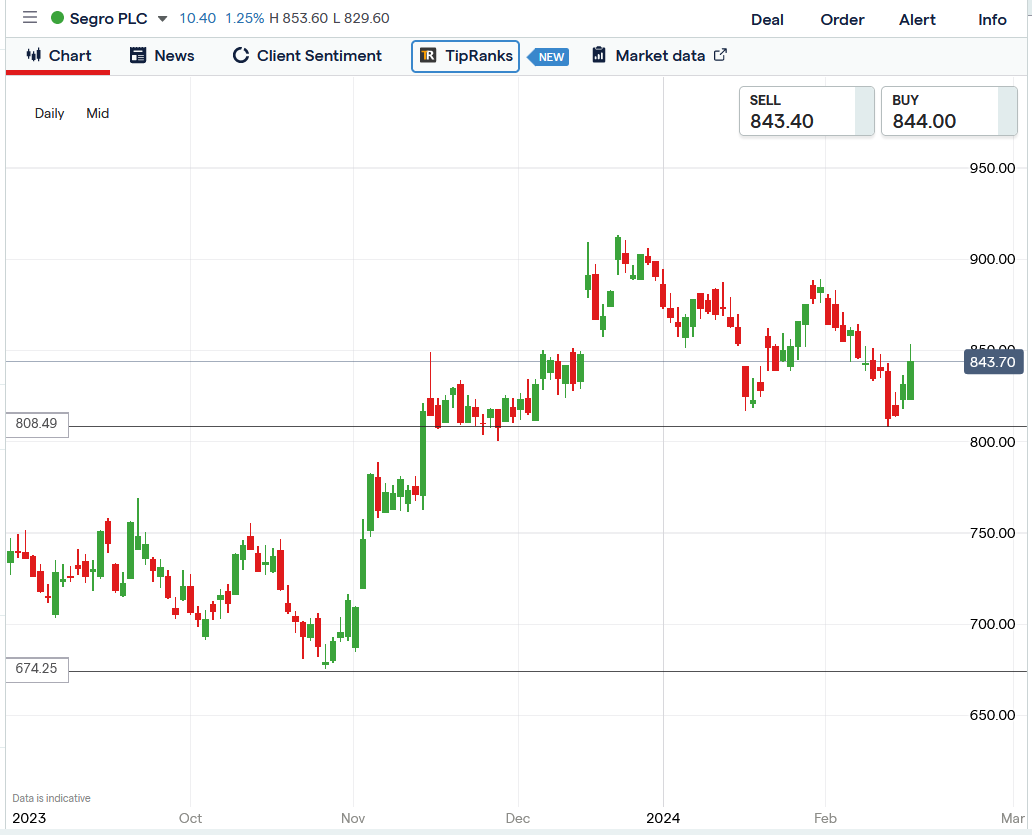This screenshot has height=835, width=1032.
Task: Open the Mid price type selector
Action: click(x=97, y=113)
